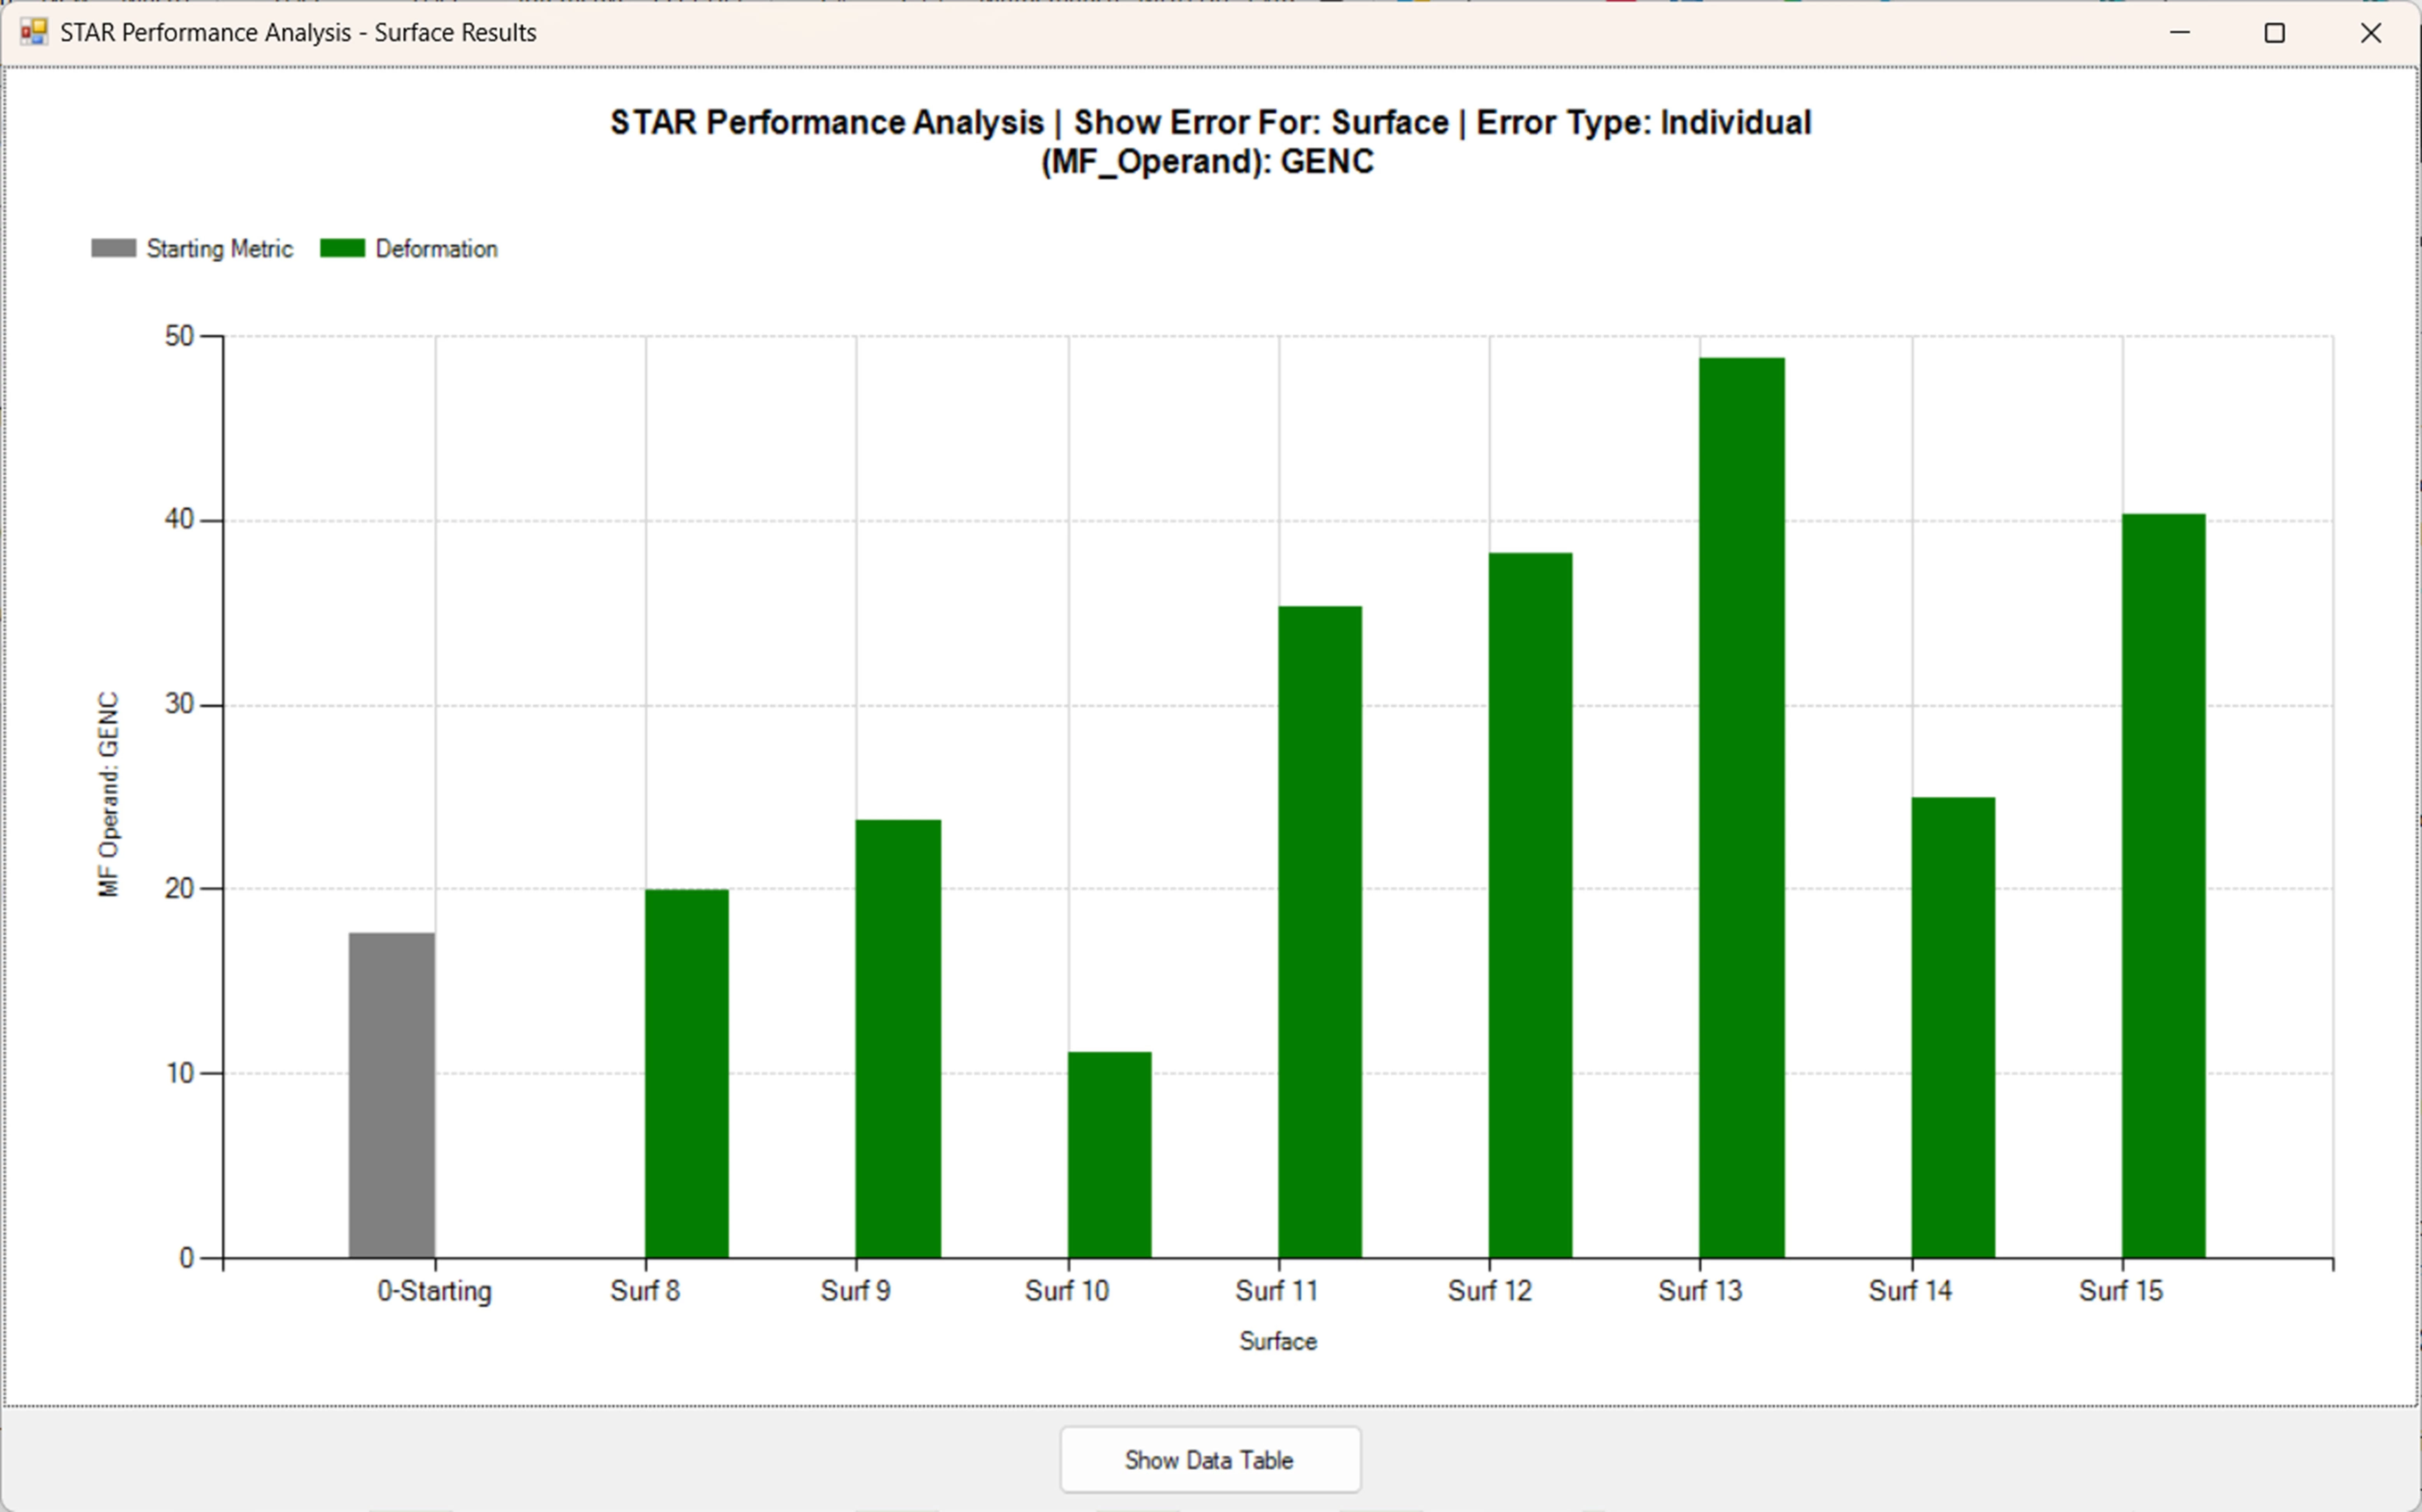Click the gray Starting Metric legend swatch
This screenshot has width=2422, height=1512.
[x=113, y=248]
